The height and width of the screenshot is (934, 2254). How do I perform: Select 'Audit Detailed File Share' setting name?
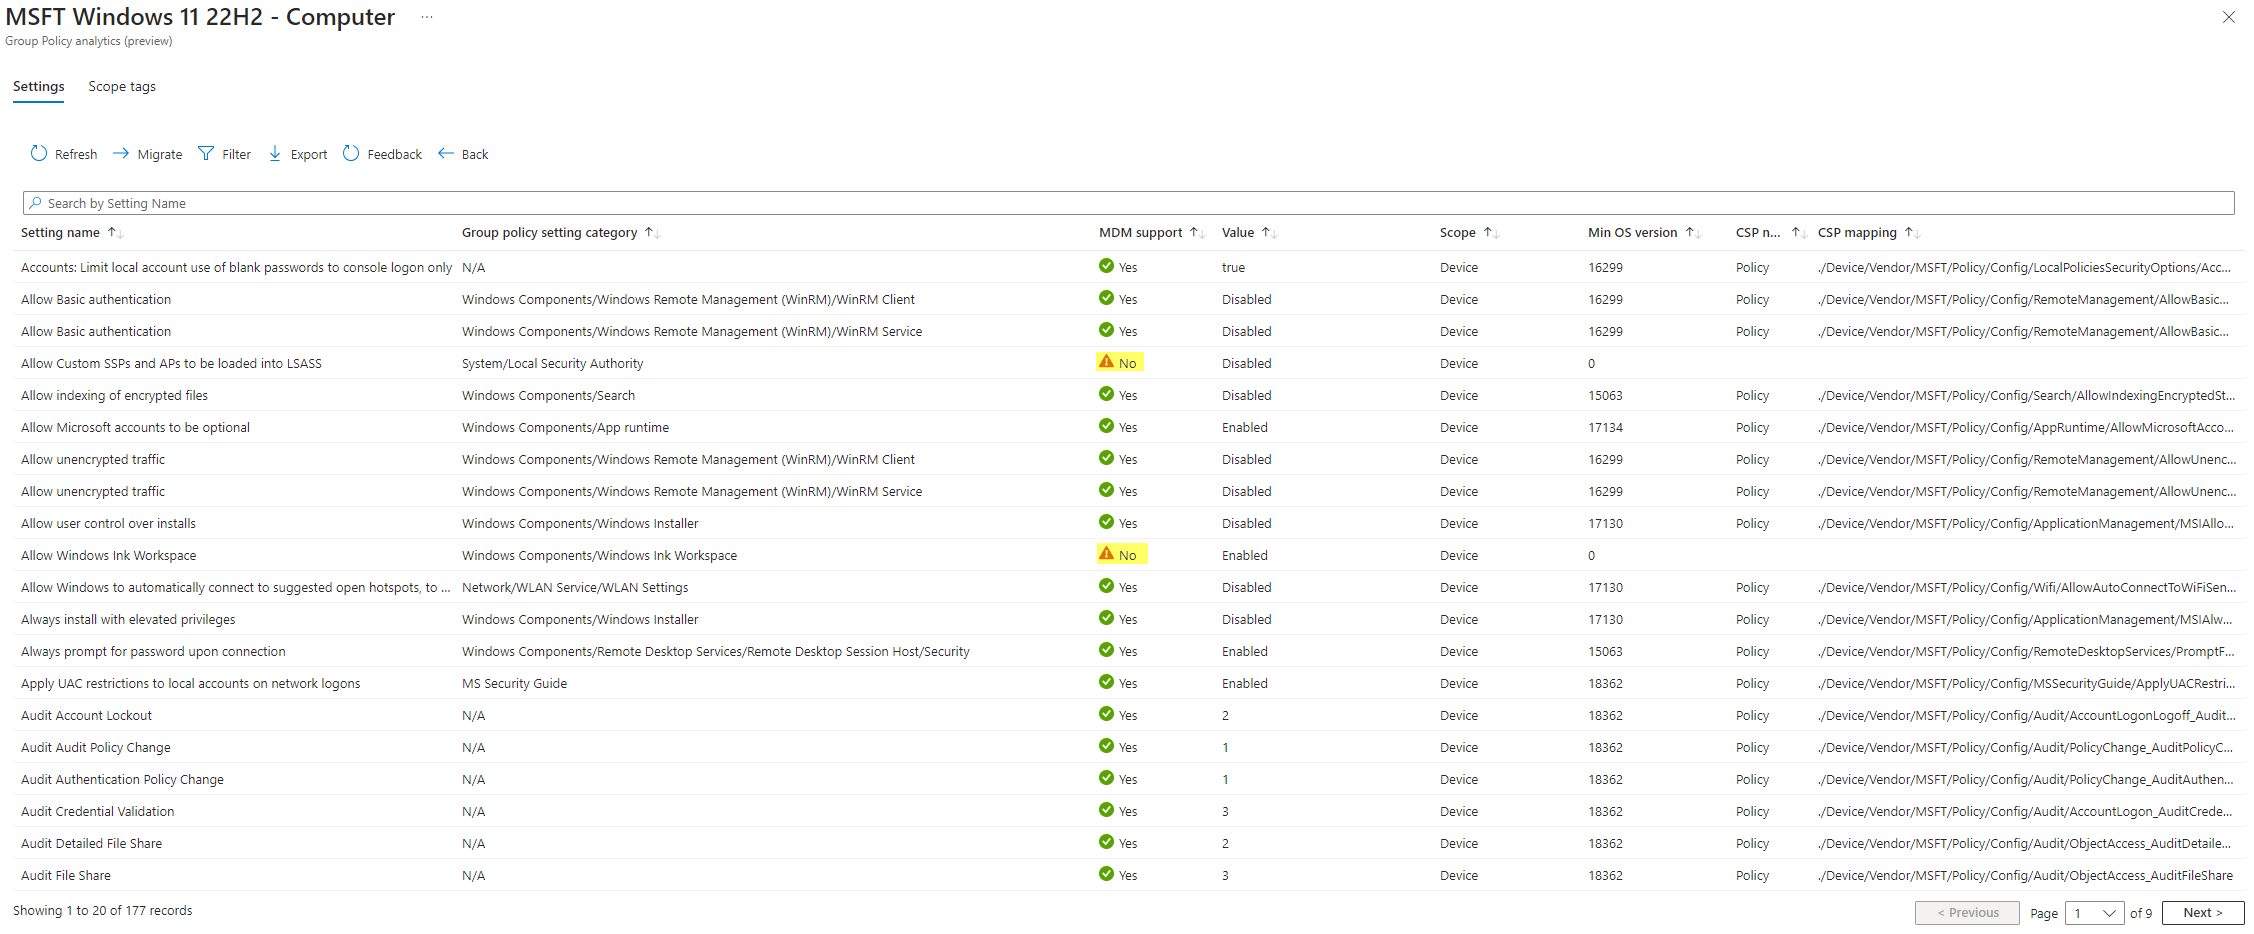(x=92, y=844)
